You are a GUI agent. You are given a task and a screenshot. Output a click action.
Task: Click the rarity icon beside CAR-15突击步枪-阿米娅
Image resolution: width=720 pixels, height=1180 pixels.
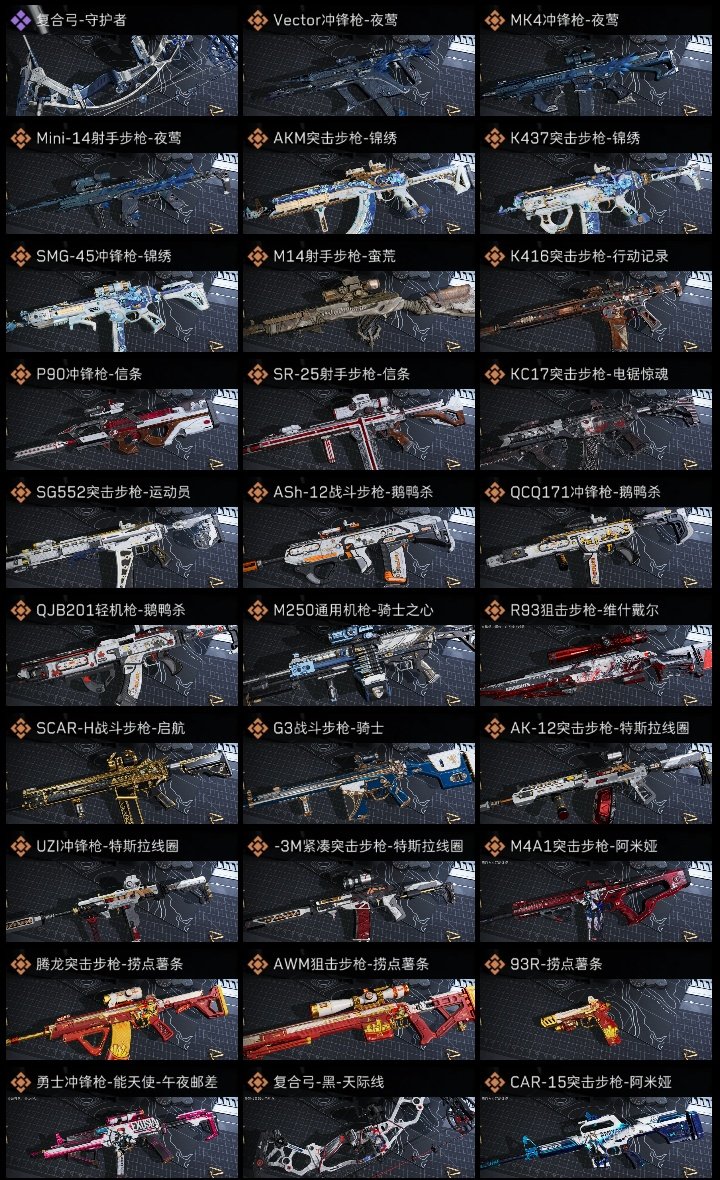click(494, 1081)
